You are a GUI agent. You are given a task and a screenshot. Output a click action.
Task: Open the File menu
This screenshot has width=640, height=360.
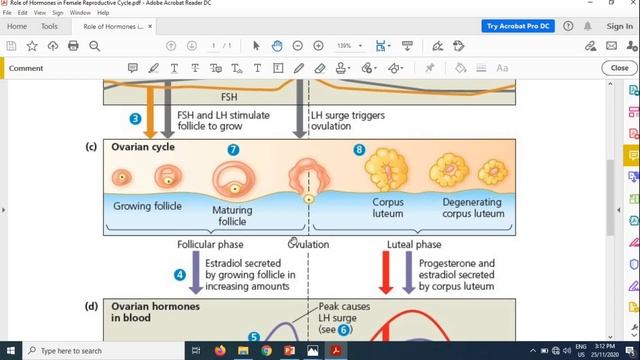click(7, 13)
